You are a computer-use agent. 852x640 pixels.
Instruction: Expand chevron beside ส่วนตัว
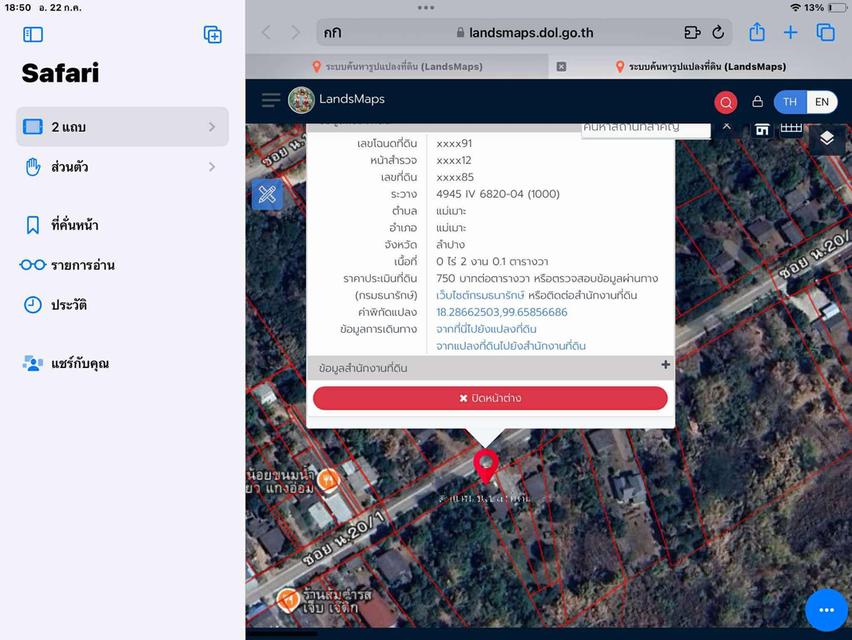[212, 167]
